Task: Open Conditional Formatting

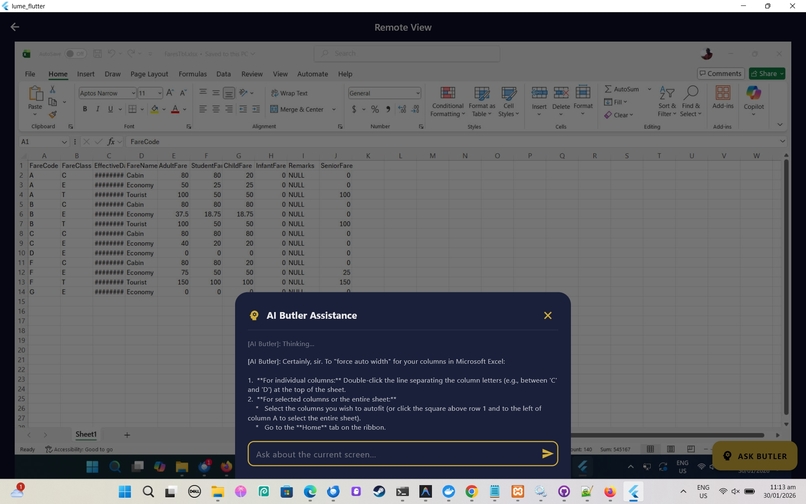Action: (447, 102)
